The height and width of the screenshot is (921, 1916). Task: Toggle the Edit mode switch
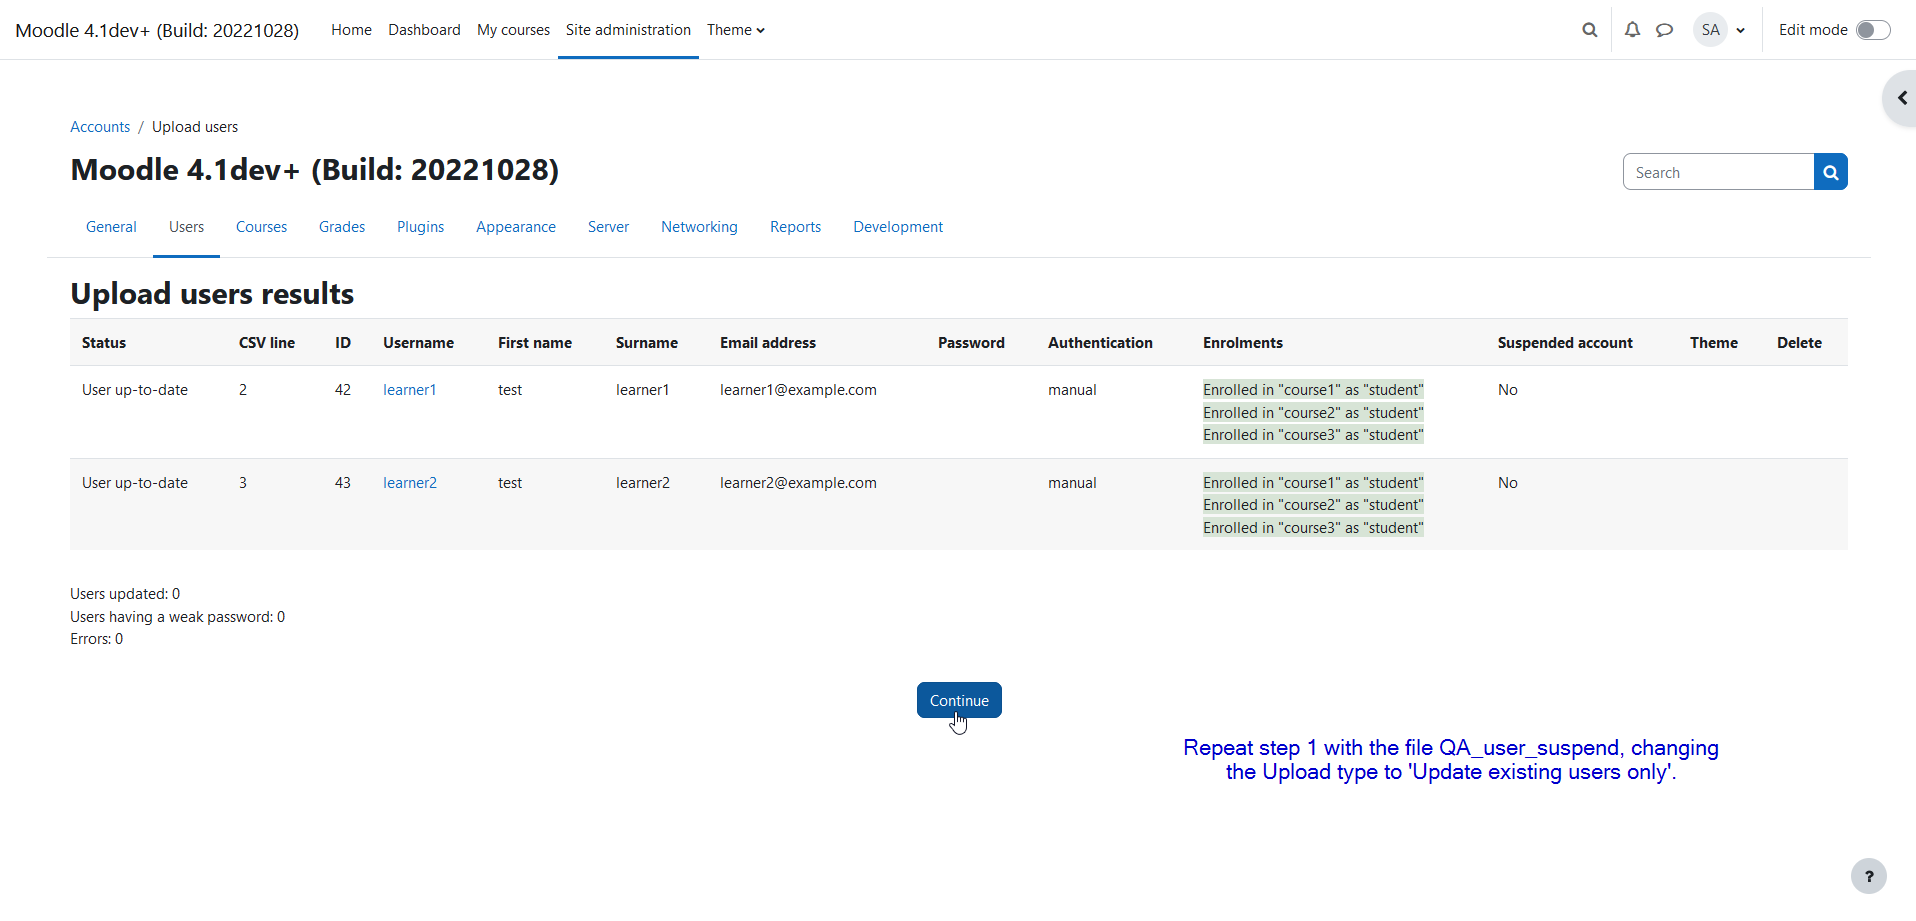tap(1873, 30)
